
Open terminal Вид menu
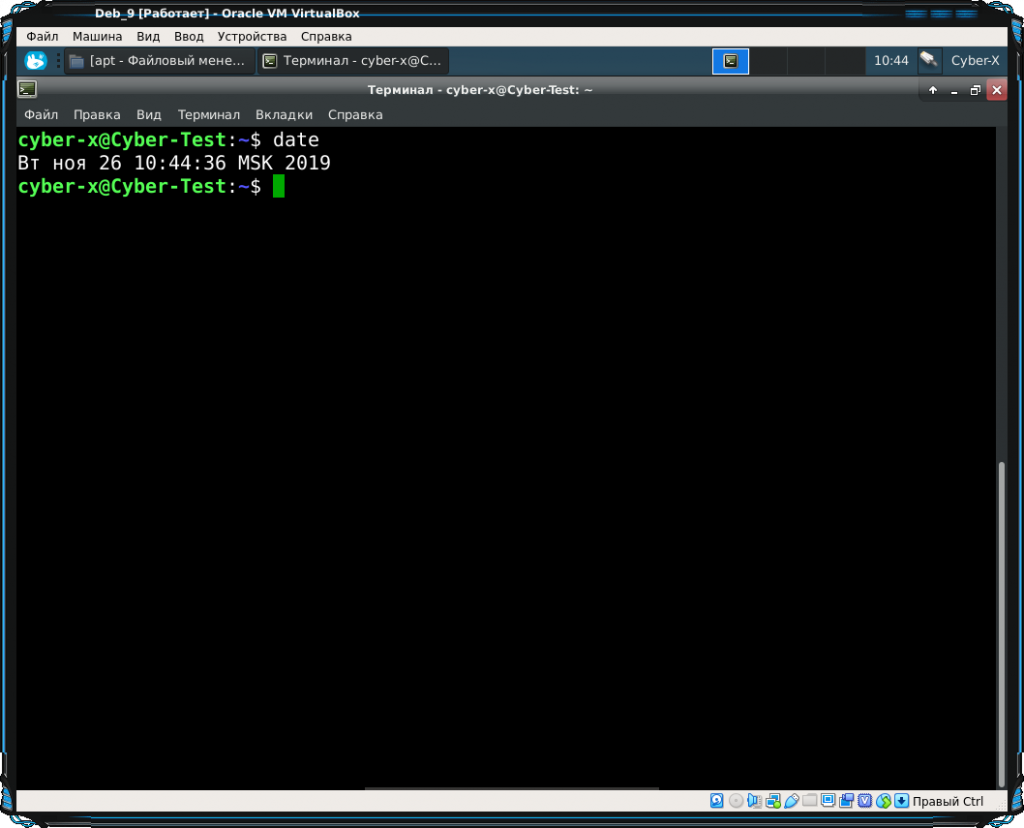click(x=149, y=115)
